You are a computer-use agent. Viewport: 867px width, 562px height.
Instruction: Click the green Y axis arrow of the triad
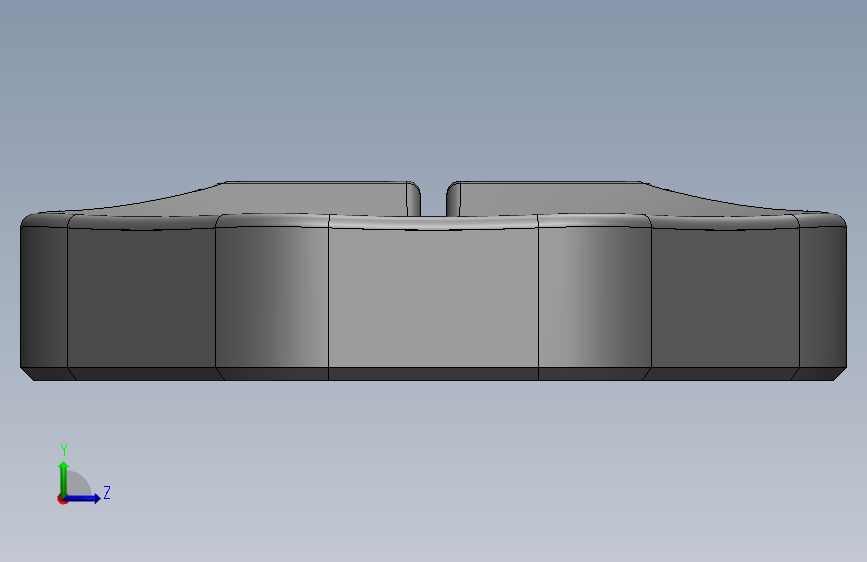coord(64,478)
